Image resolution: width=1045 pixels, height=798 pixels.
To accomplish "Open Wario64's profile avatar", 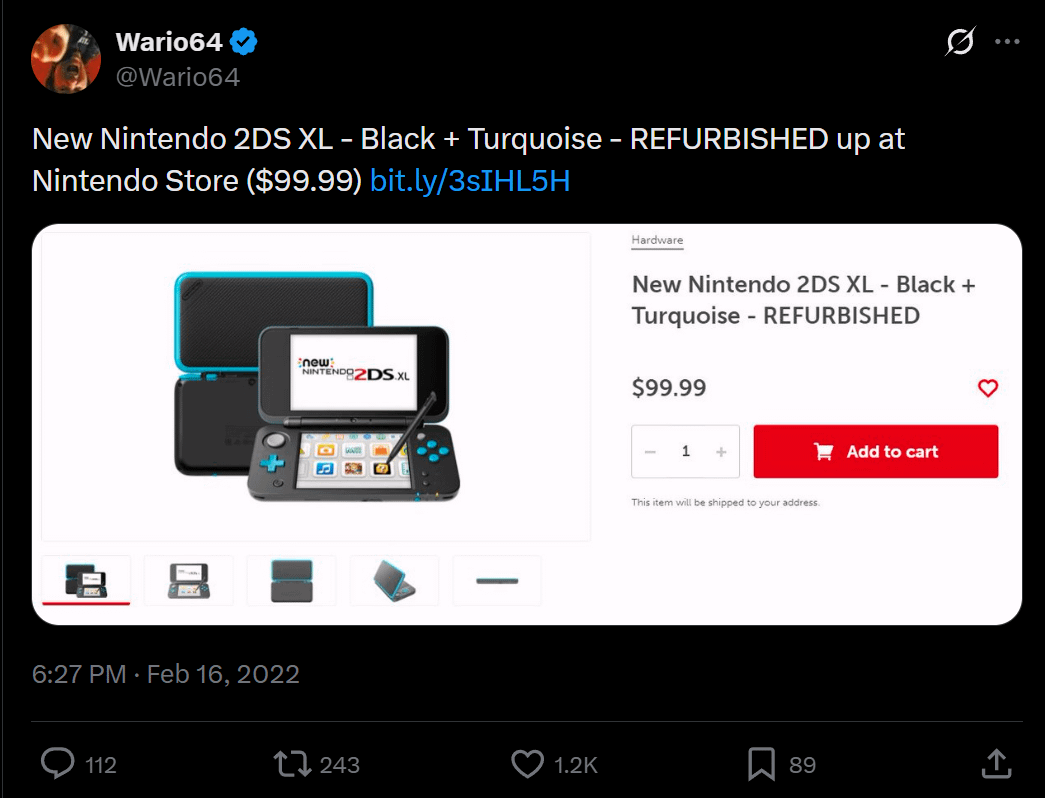I will click(x=66, y=59).
